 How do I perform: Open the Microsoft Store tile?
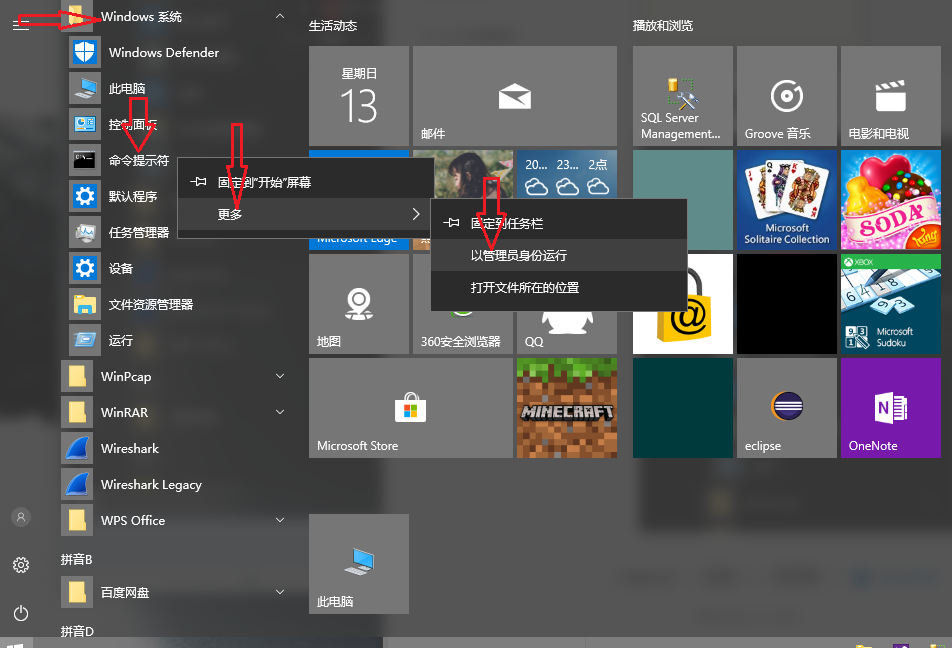point(410,408)
